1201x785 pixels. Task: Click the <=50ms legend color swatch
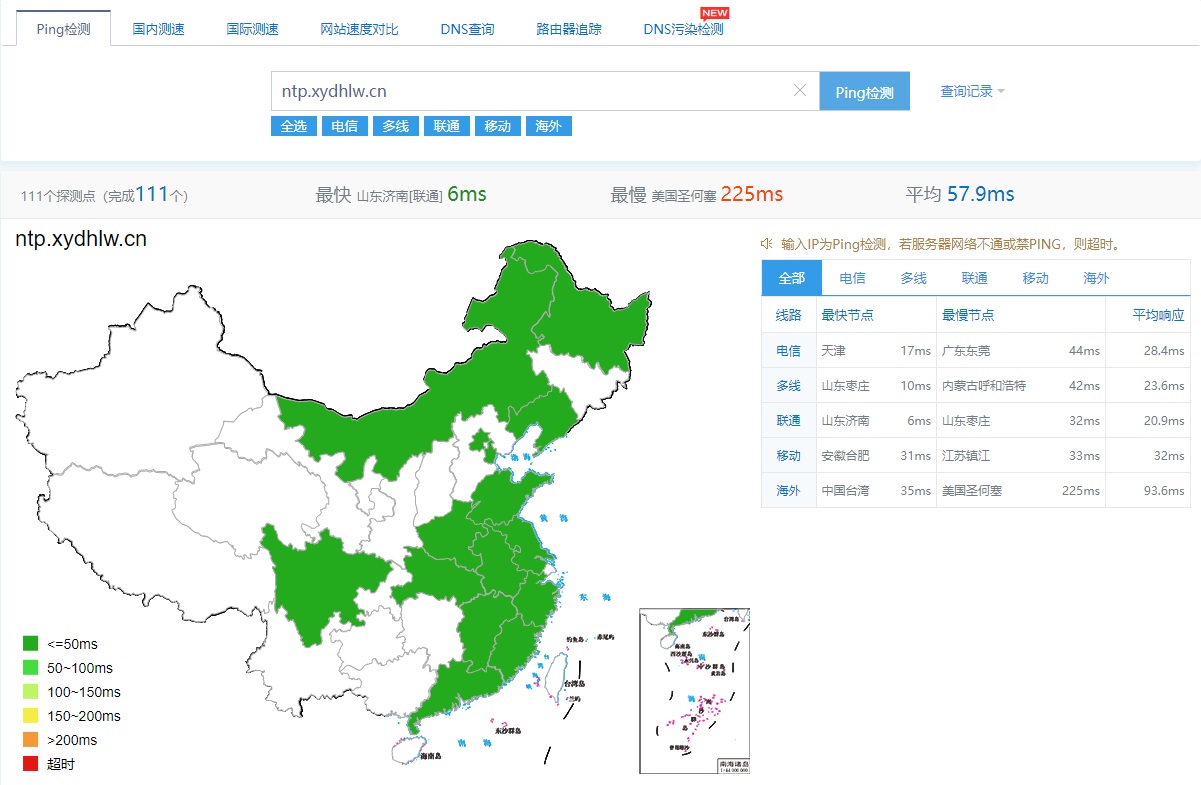pos(30,644)
